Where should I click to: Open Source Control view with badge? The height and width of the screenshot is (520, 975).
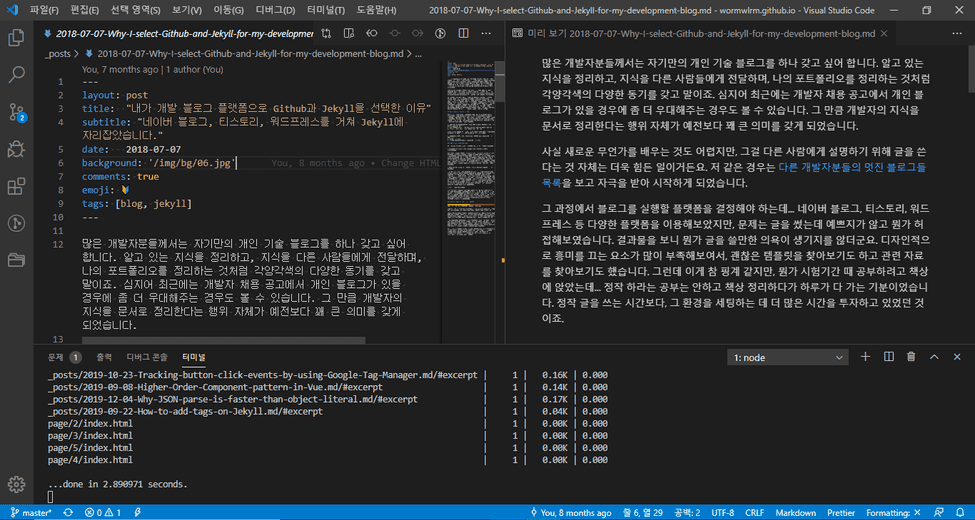click(x=16, y=112)
